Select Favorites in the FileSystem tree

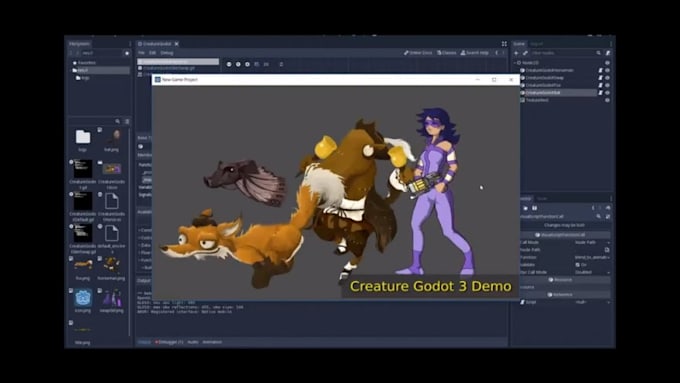87,63
